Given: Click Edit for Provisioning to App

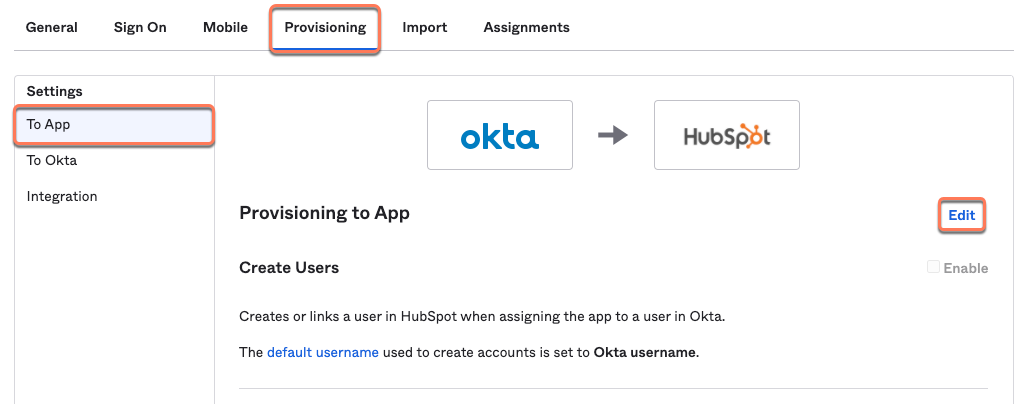Looking at the screenshot, I should (x=961, y=215).
